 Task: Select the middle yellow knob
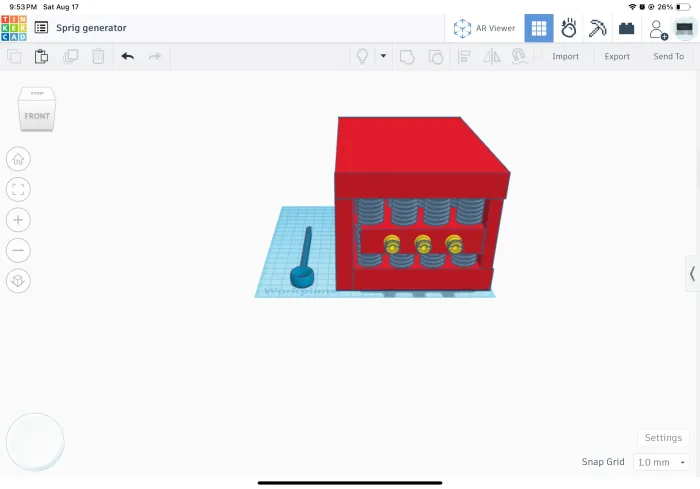pyautogui.click(x=423, y=244)
